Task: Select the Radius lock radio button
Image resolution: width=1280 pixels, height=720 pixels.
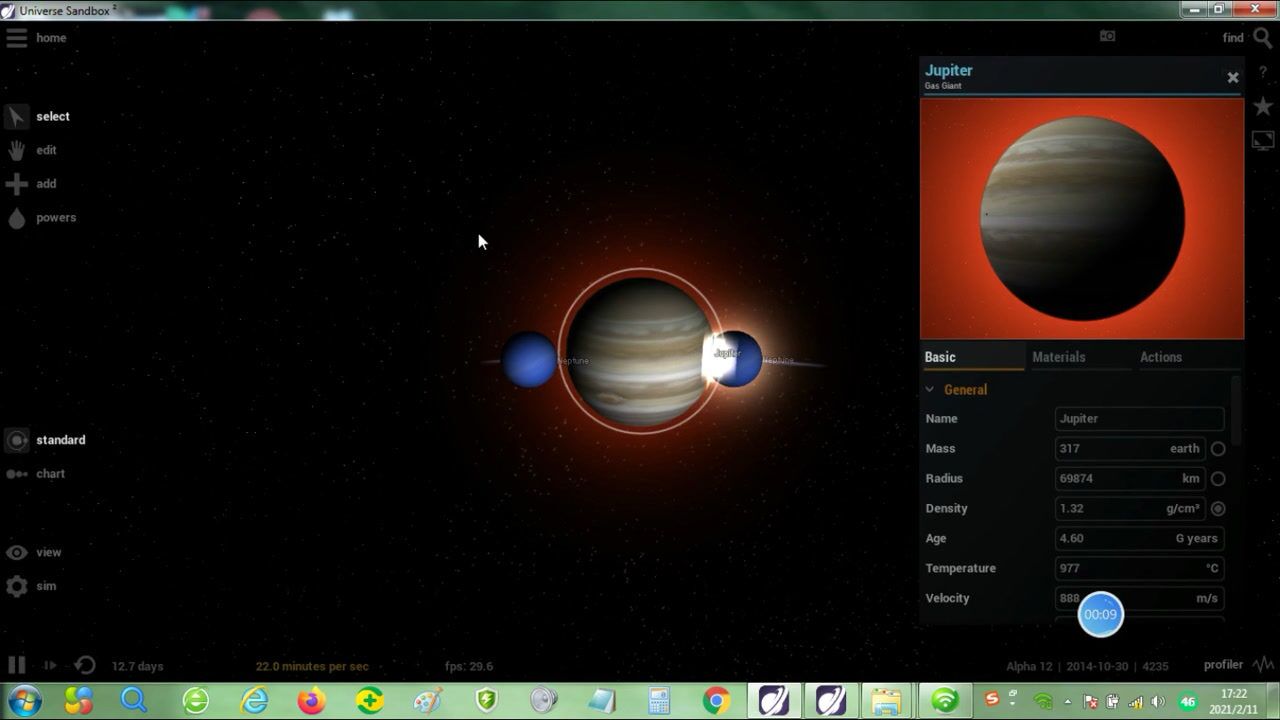Action: [x=1218, y=479]
